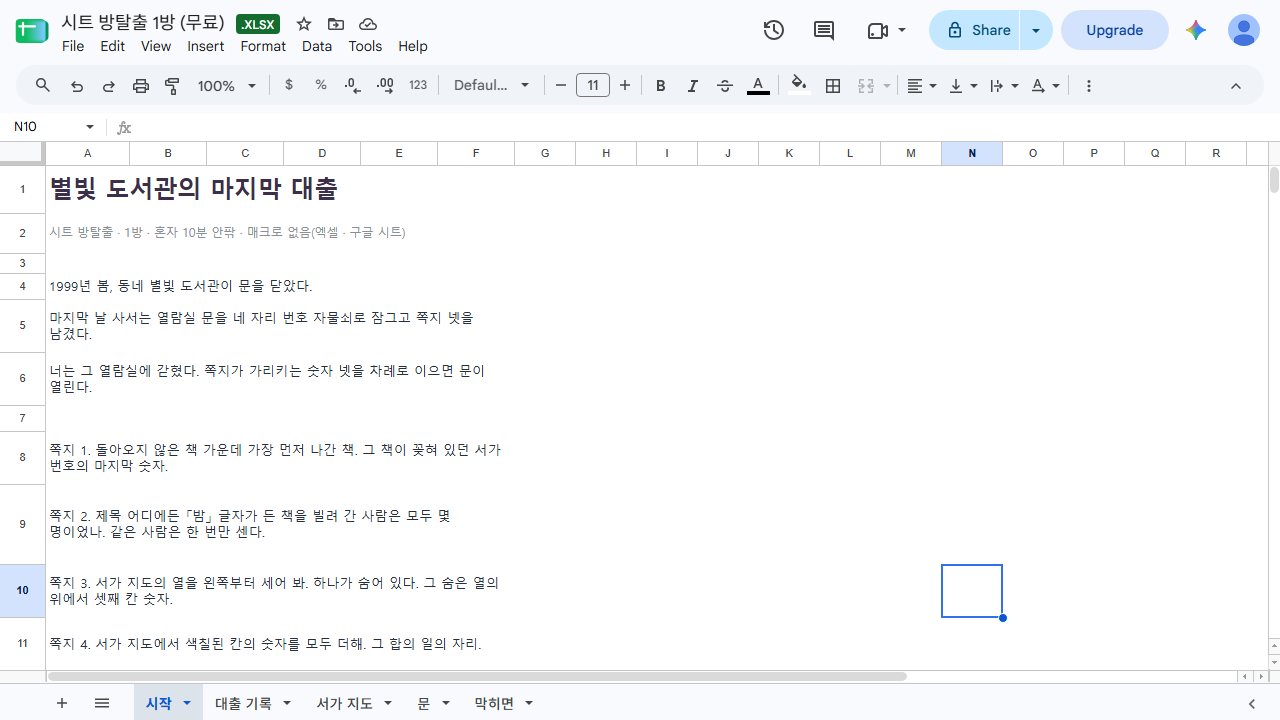
Task: Add a new sheet
Action: (x=62, y=703)
